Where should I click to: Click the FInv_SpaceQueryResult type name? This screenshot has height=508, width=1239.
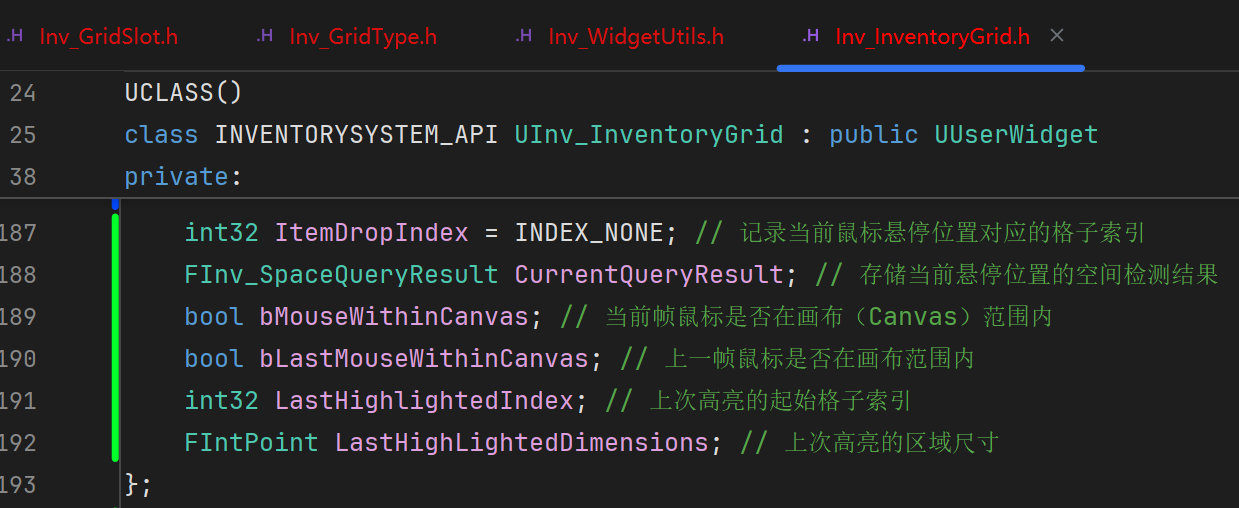(341, 275)
